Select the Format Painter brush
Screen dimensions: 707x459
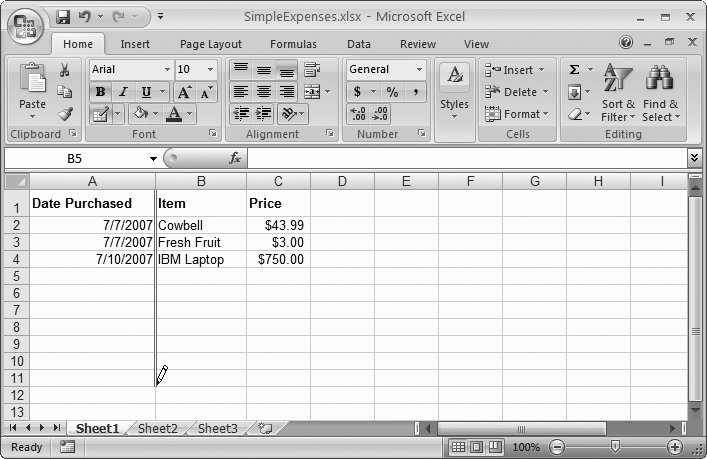pyautogui.click(x=65, y=113)
